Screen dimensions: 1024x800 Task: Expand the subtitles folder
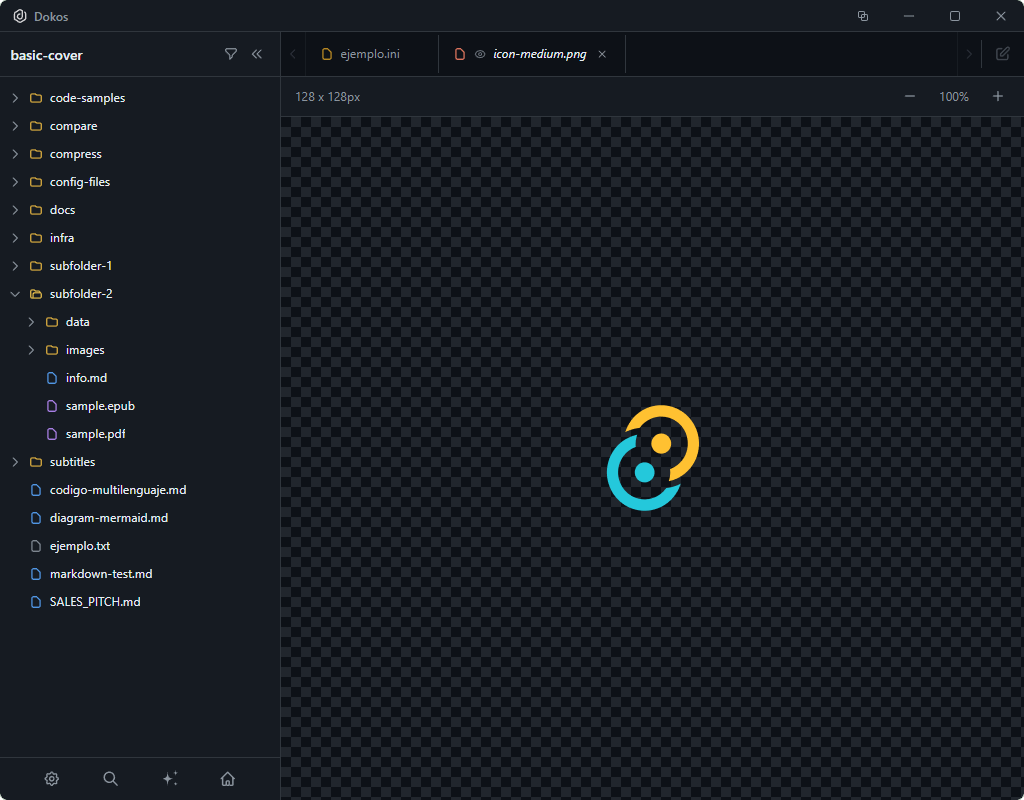tap(15, 462)
